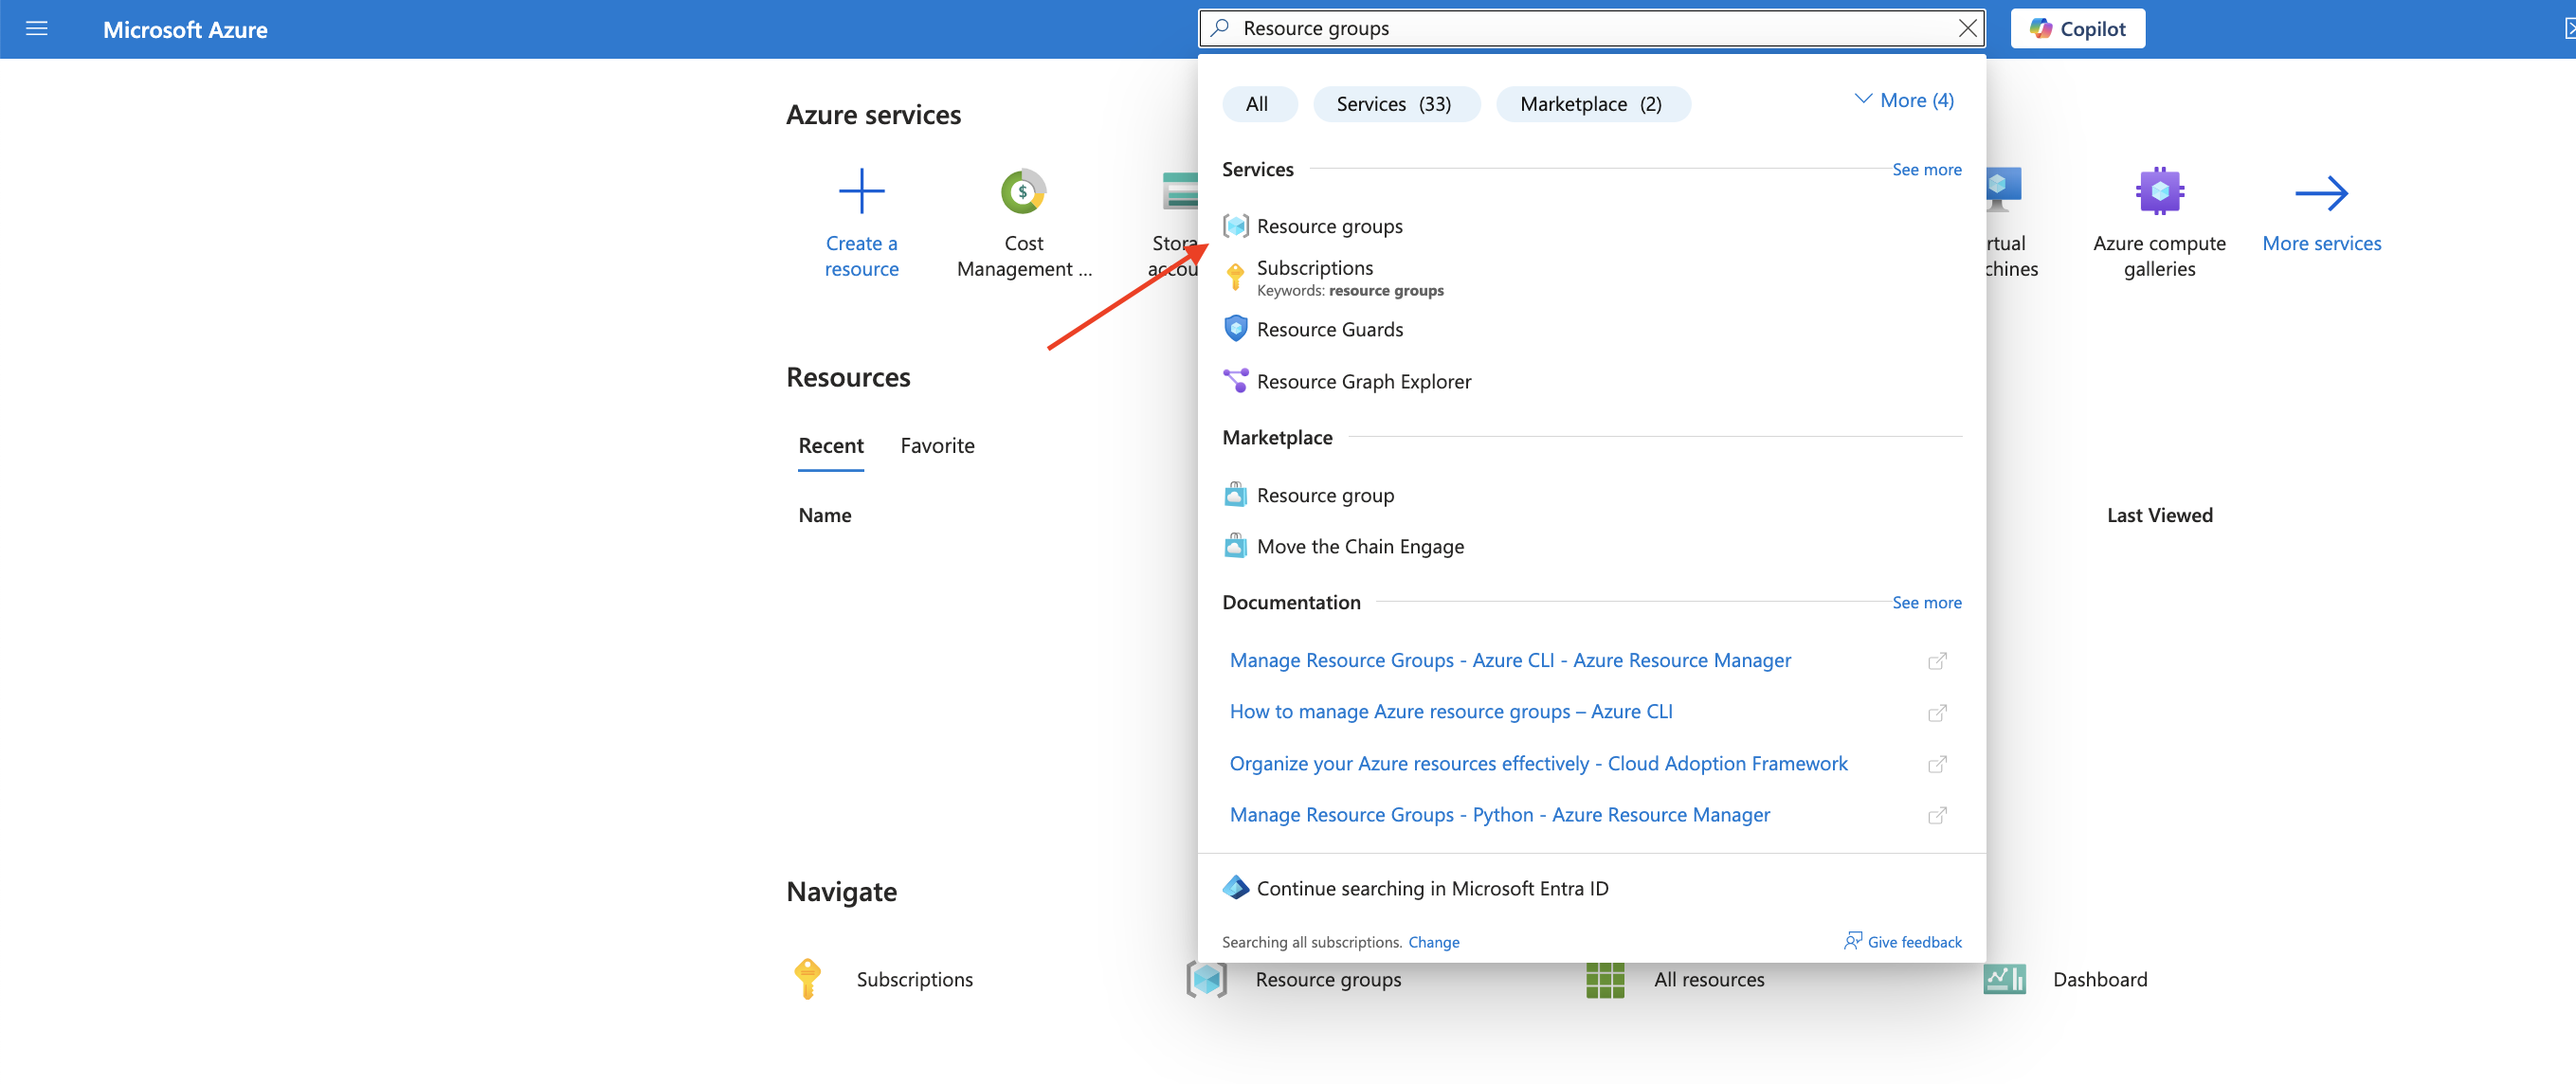Click More services arrow
The width and height of the screenshot is (2576, 1084).
click(2321, 193)
